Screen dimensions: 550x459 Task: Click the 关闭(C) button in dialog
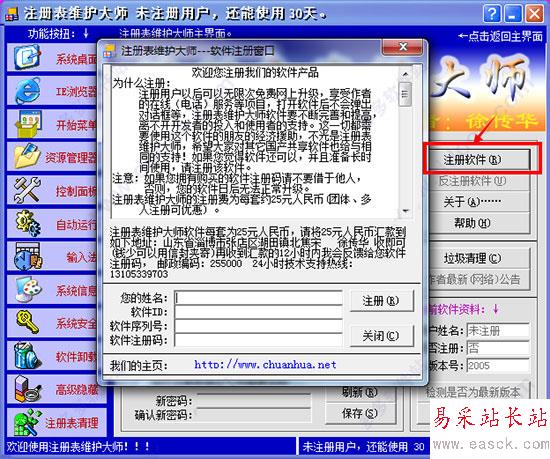click(381, 336)
